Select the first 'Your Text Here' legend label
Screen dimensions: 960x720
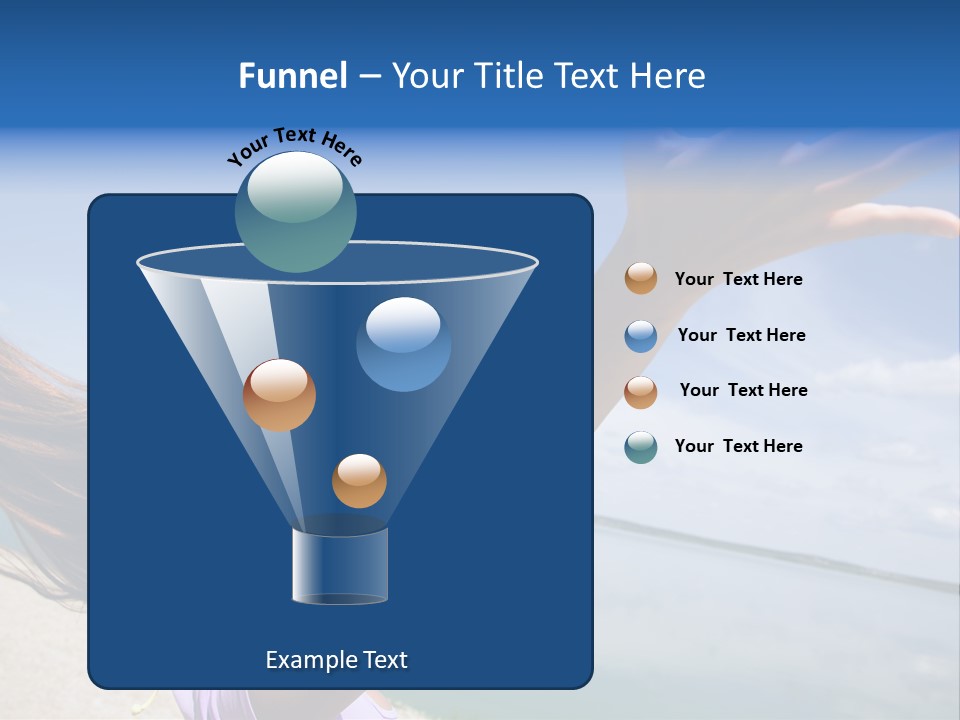(x=738, y=279)
